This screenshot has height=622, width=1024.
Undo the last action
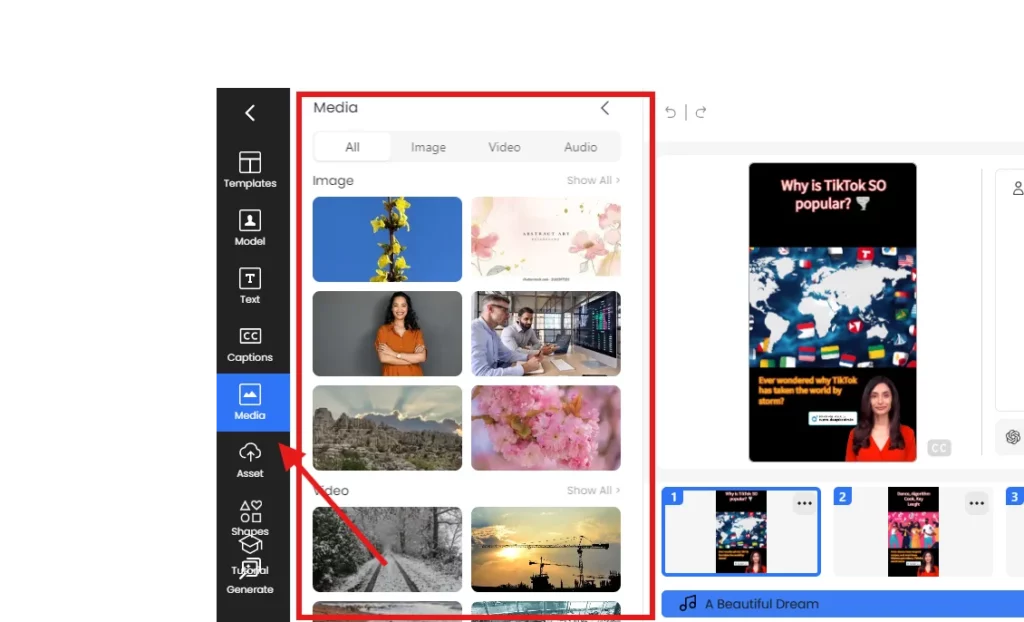pos(671,112)
